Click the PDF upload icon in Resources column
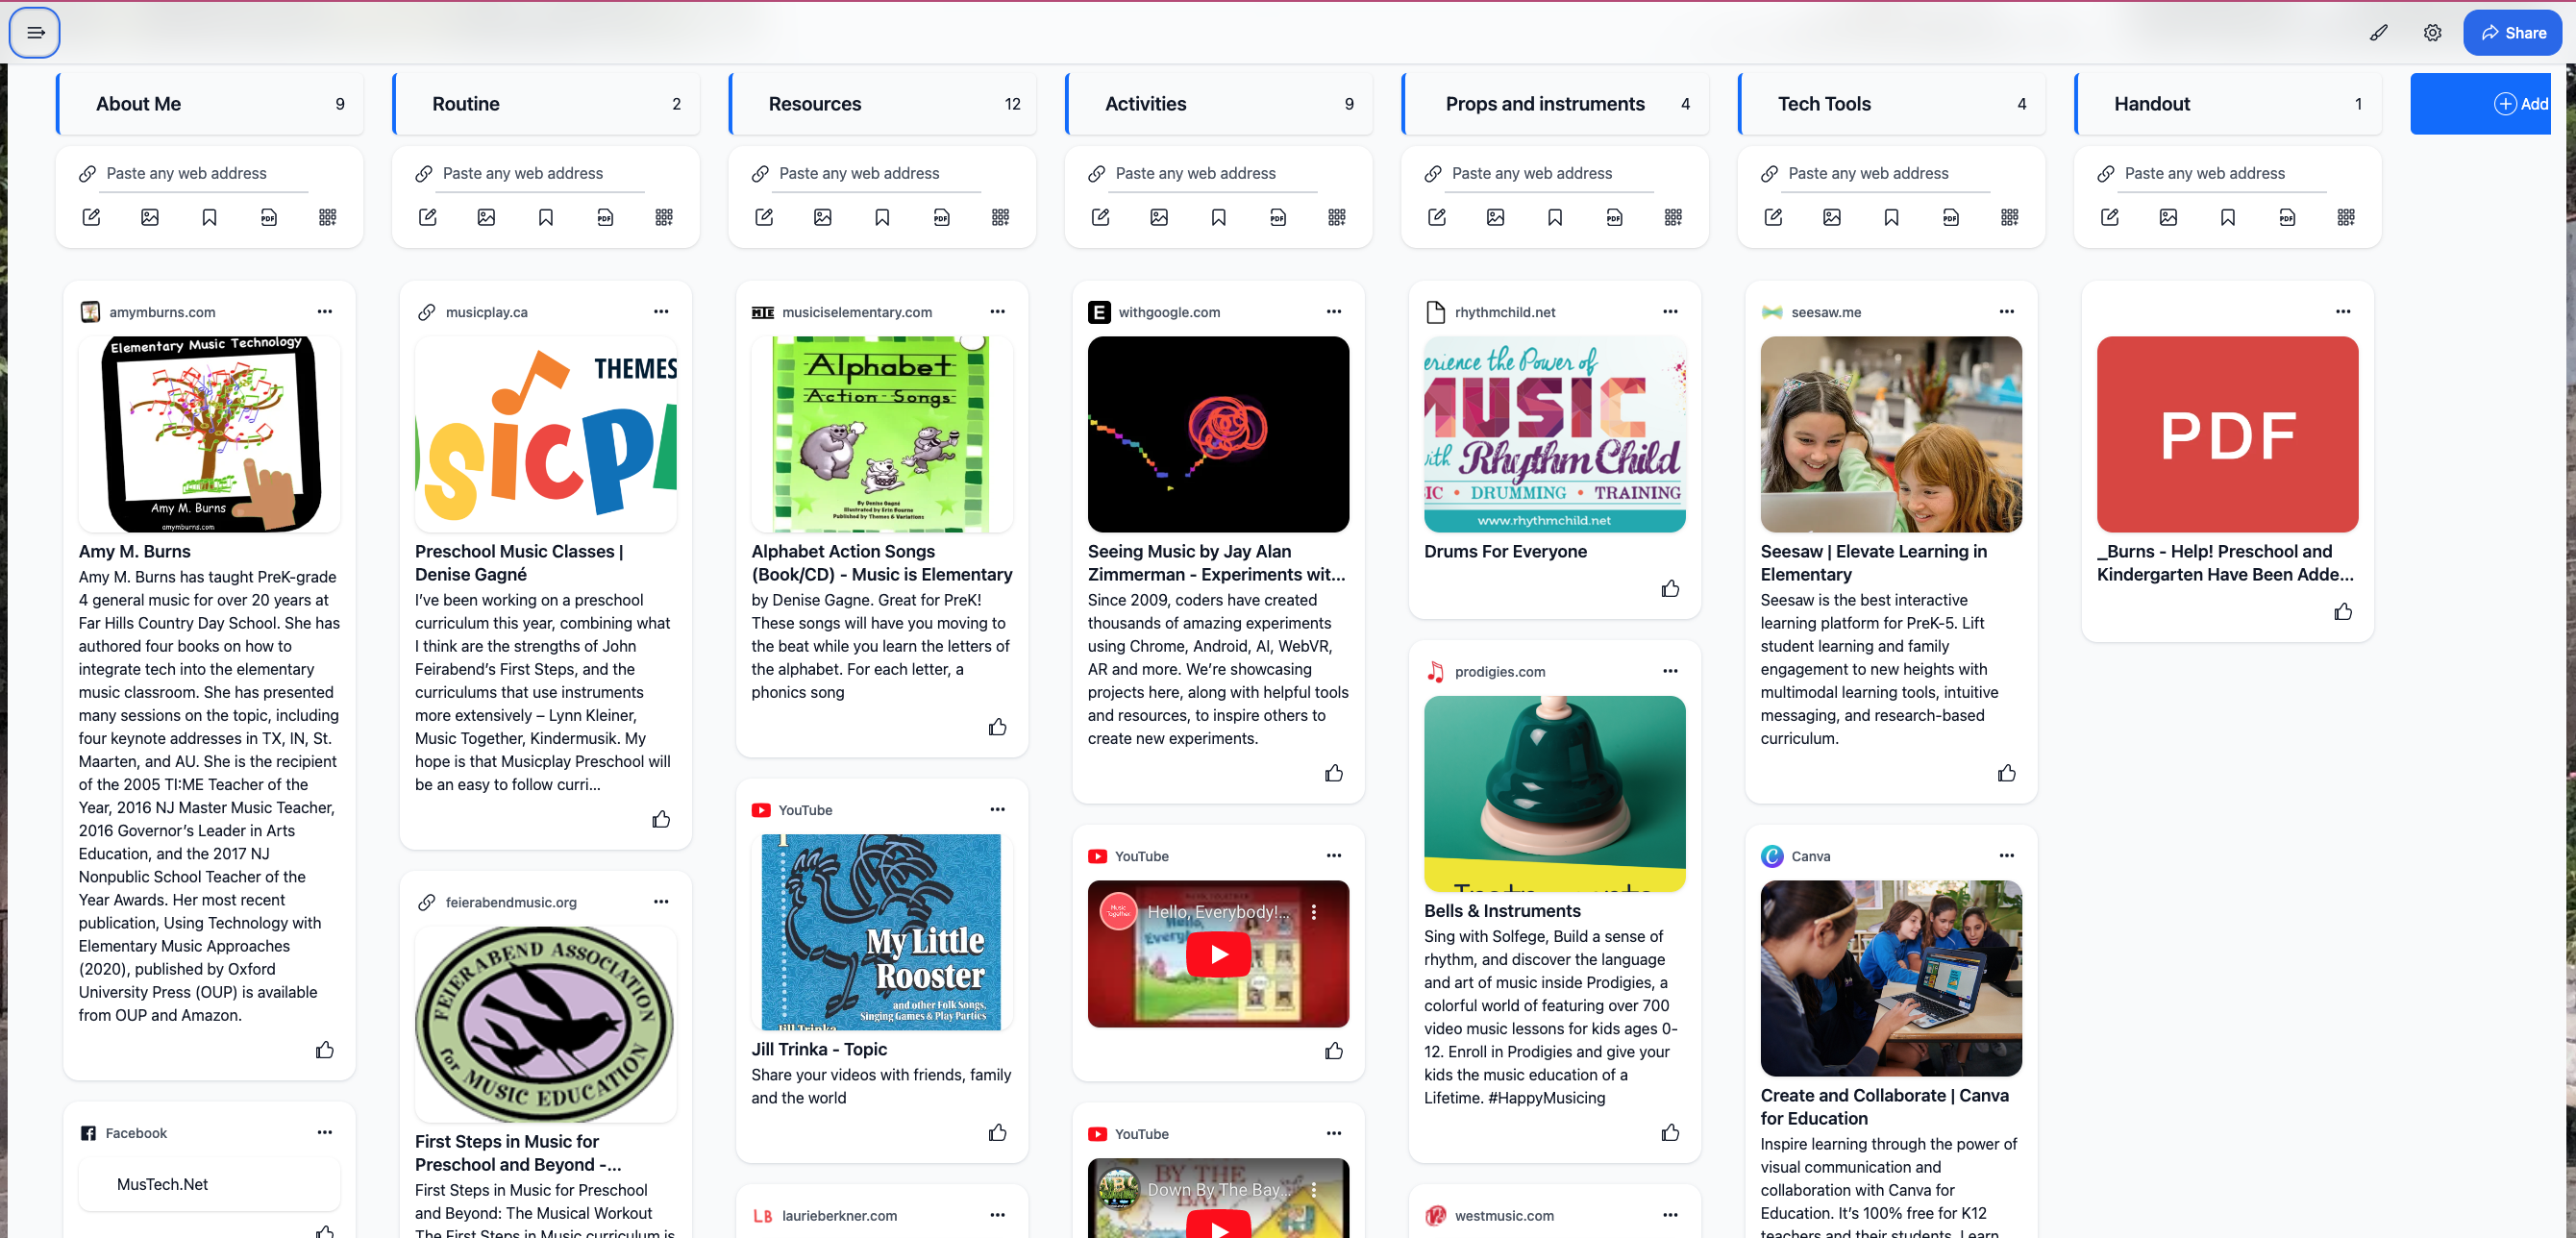The width and height of the screenshot is (2576, 1238). (x=942, y=217)
